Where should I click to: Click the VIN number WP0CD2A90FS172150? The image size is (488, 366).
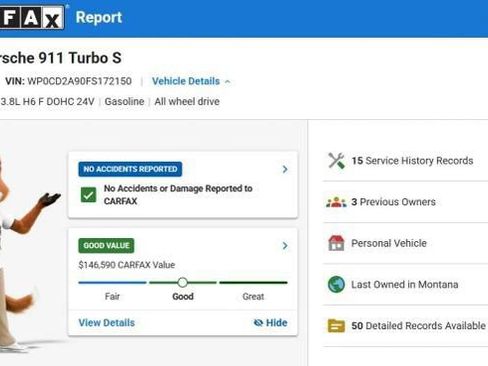point(79,81)
